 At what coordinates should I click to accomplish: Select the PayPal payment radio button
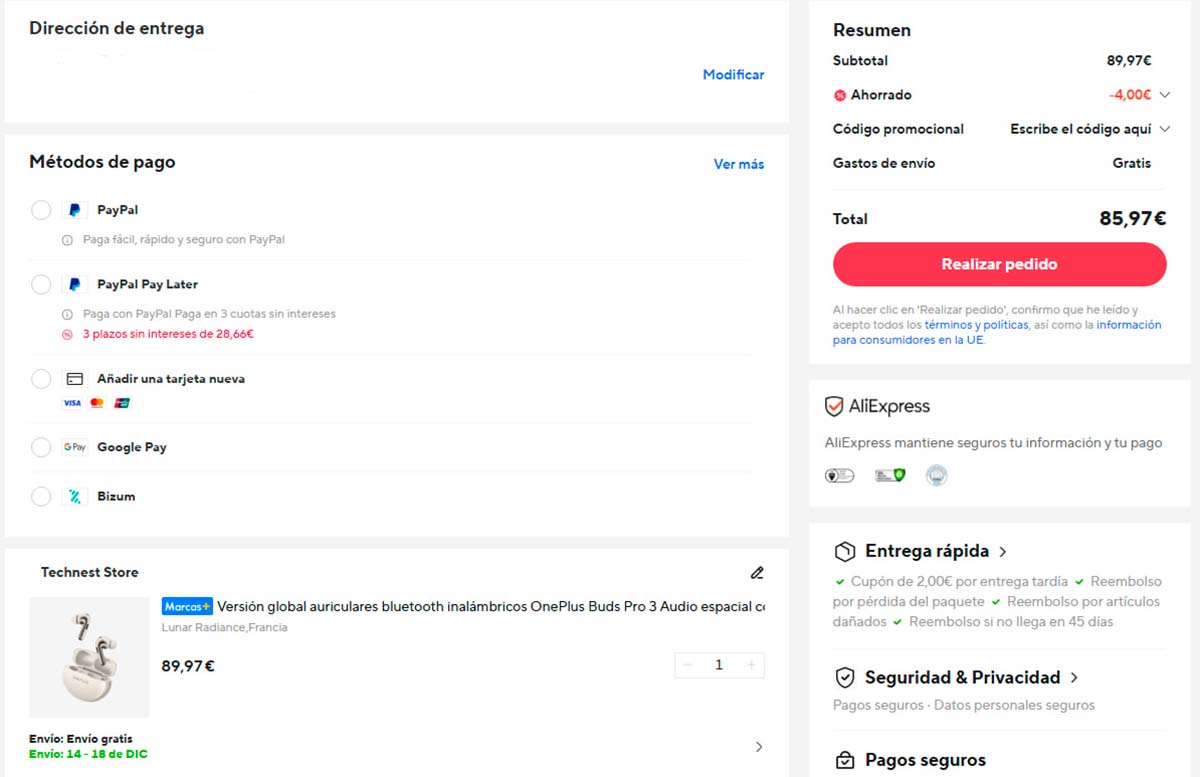pos(40,210)
